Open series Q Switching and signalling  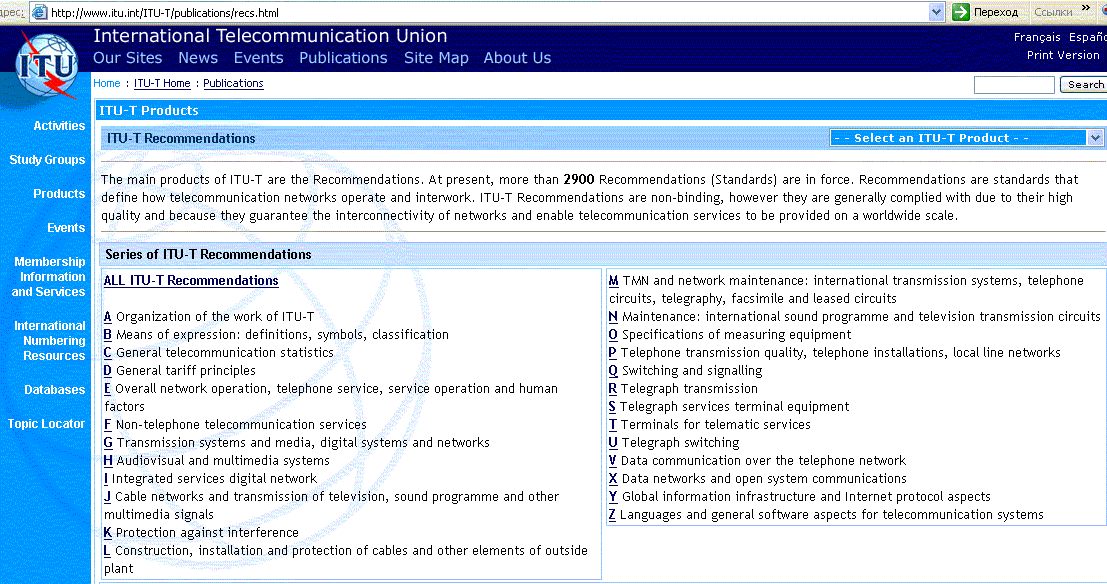tap(613, 371)
